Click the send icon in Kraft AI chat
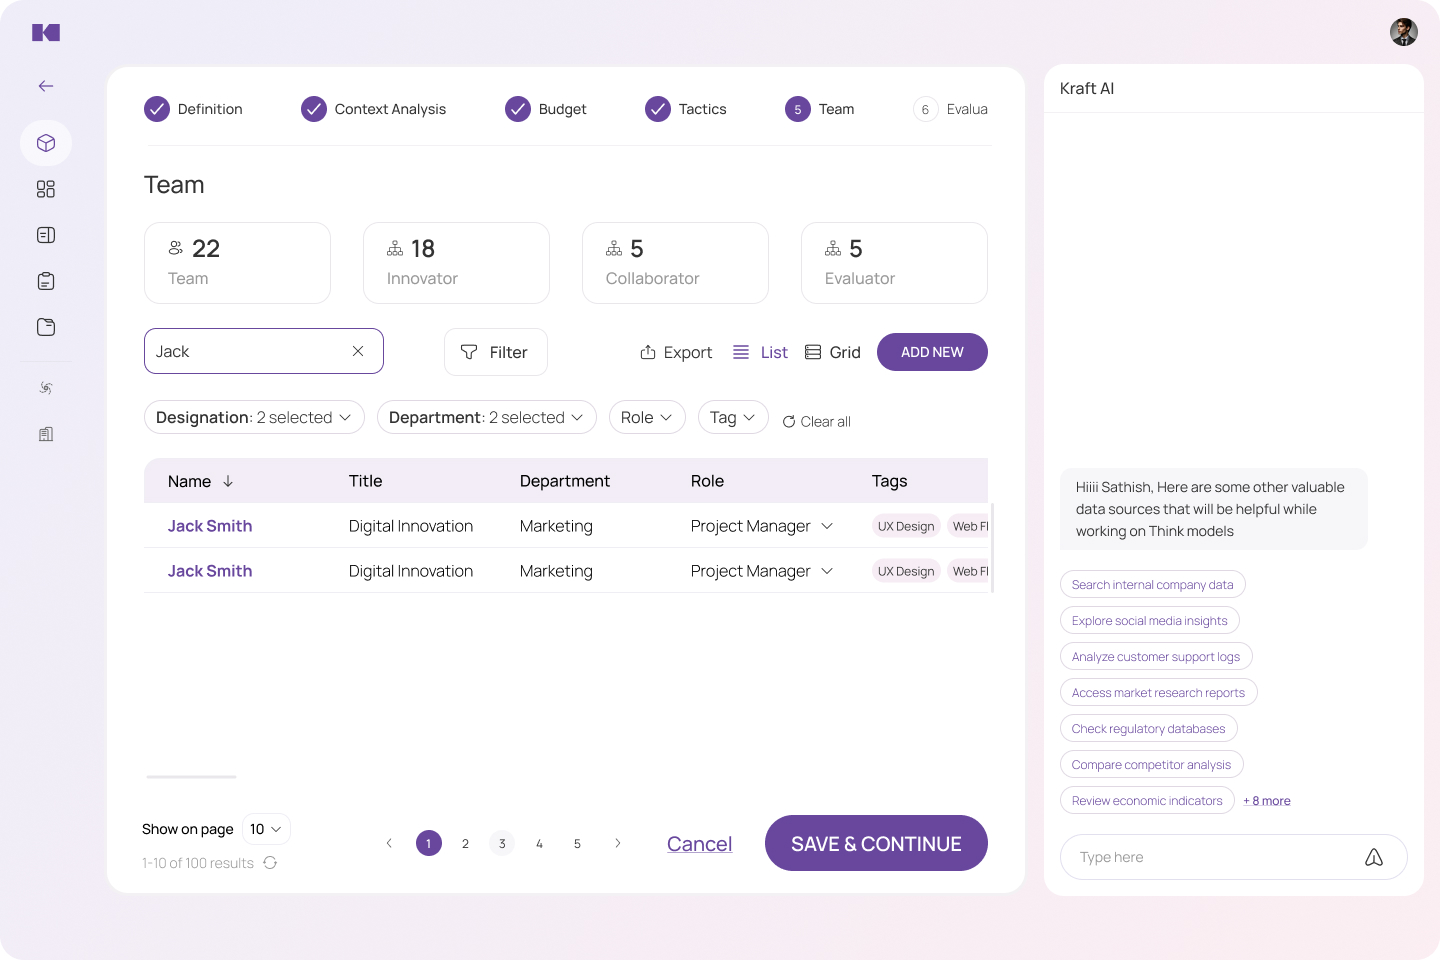Viewport: 1440px width, 960px height. pos(1374,857)
